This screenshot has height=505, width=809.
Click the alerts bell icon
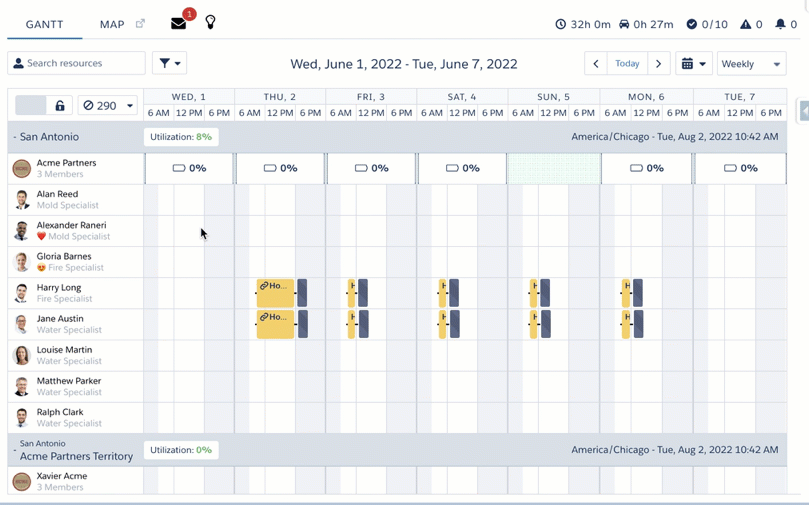(x=780, y=24)
